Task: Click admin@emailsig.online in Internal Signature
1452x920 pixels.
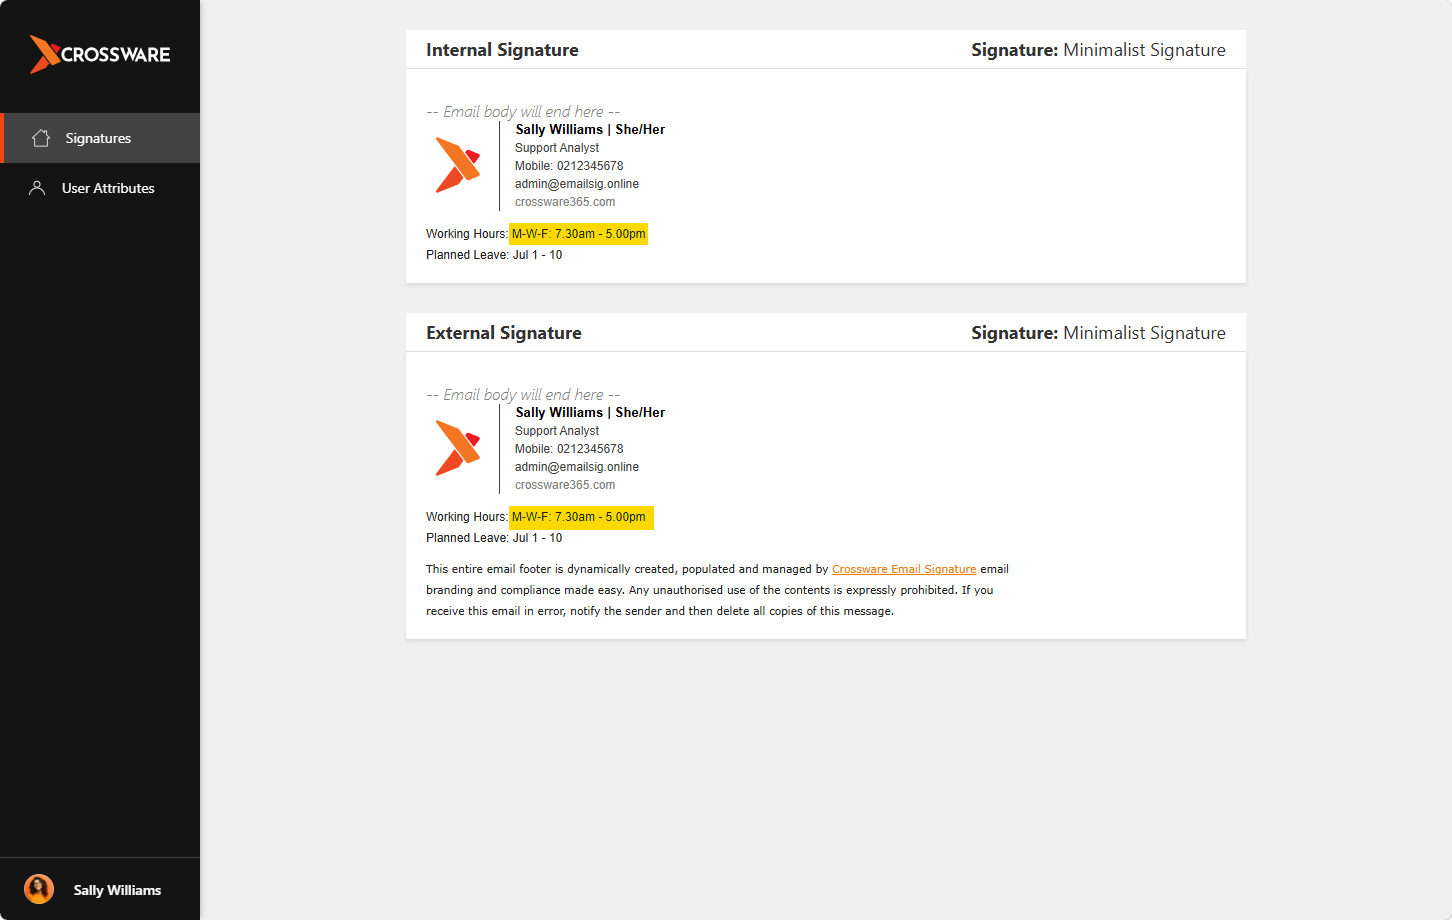Action: [x=577, y=184]
